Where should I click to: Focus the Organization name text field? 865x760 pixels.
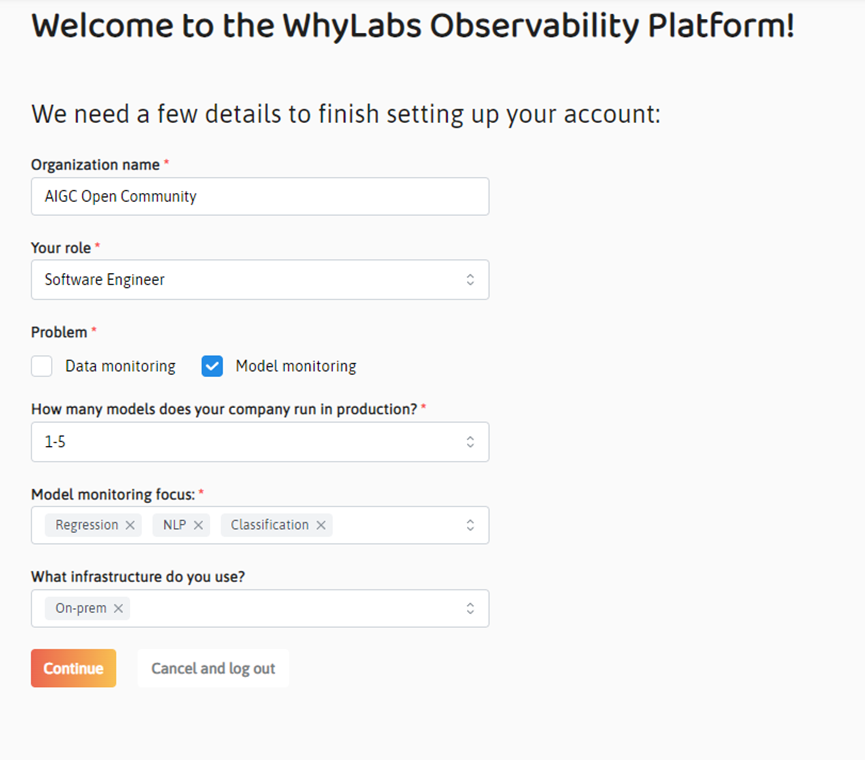pyautogui.click(x=260, y=197)
